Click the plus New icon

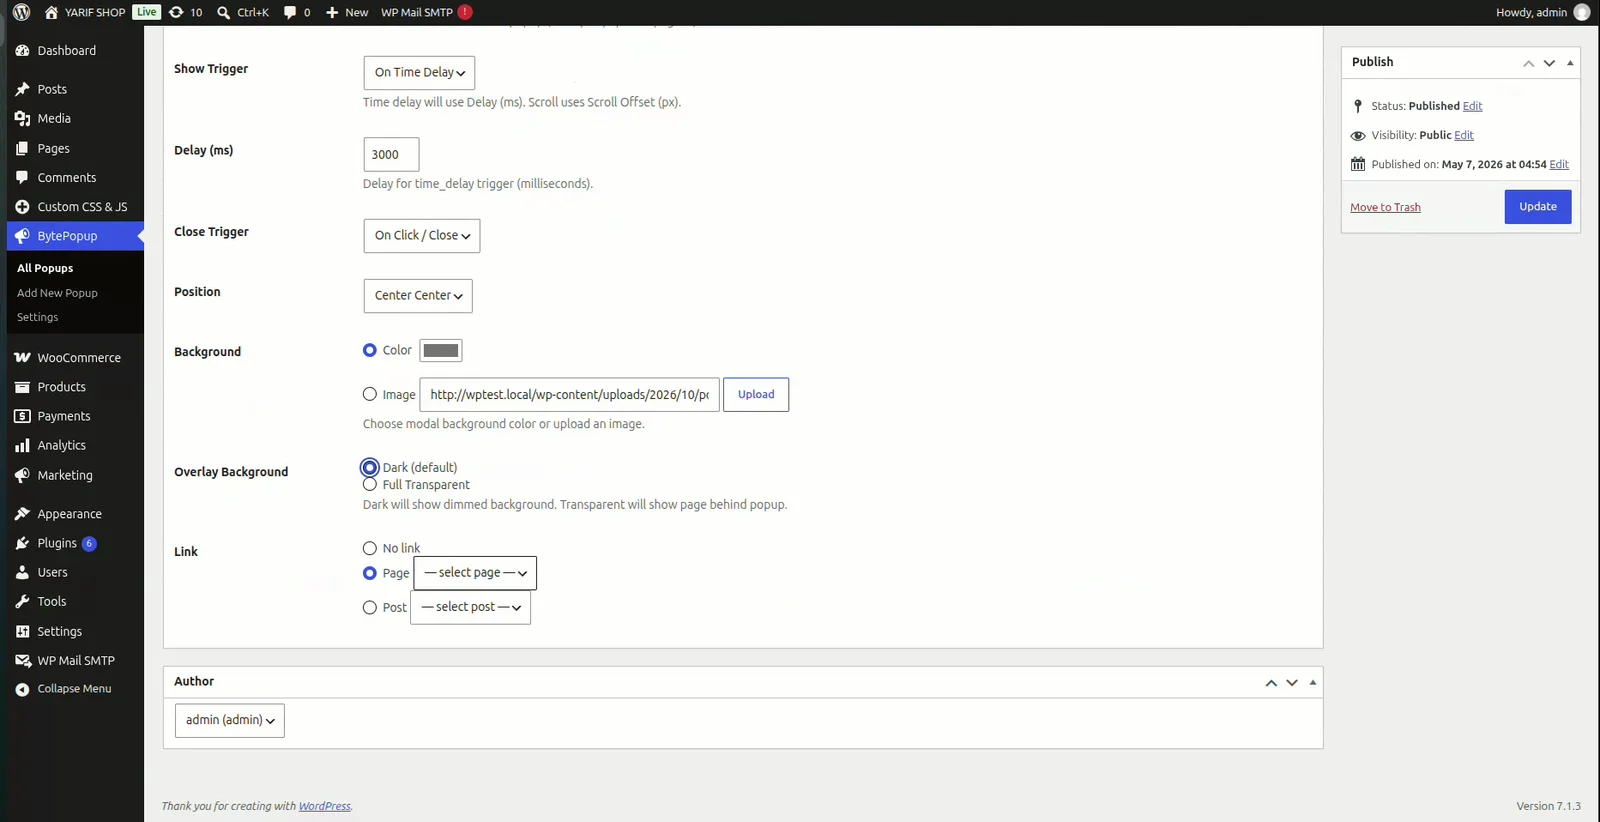[332, 12]
